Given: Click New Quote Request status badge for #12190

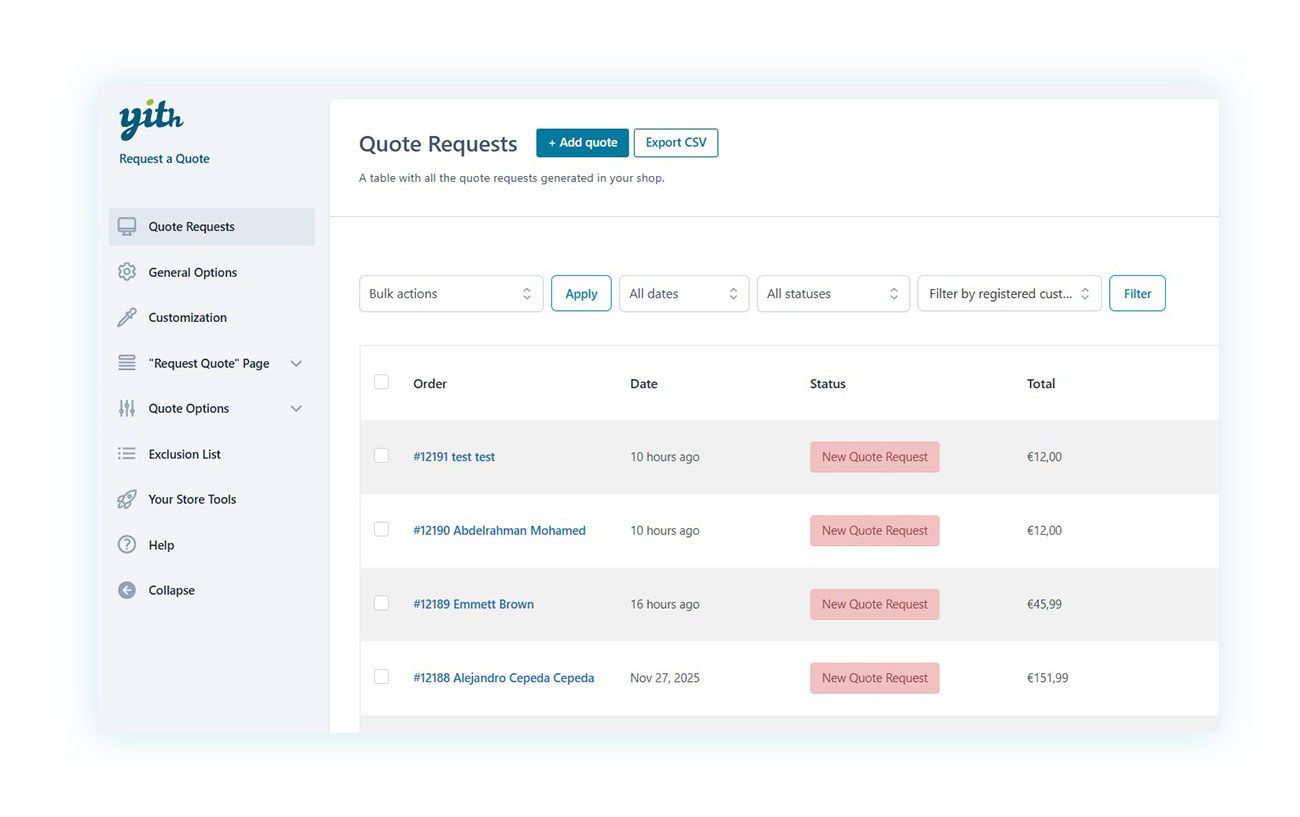Looking at the screenshot, I should [x=875, y=531].
